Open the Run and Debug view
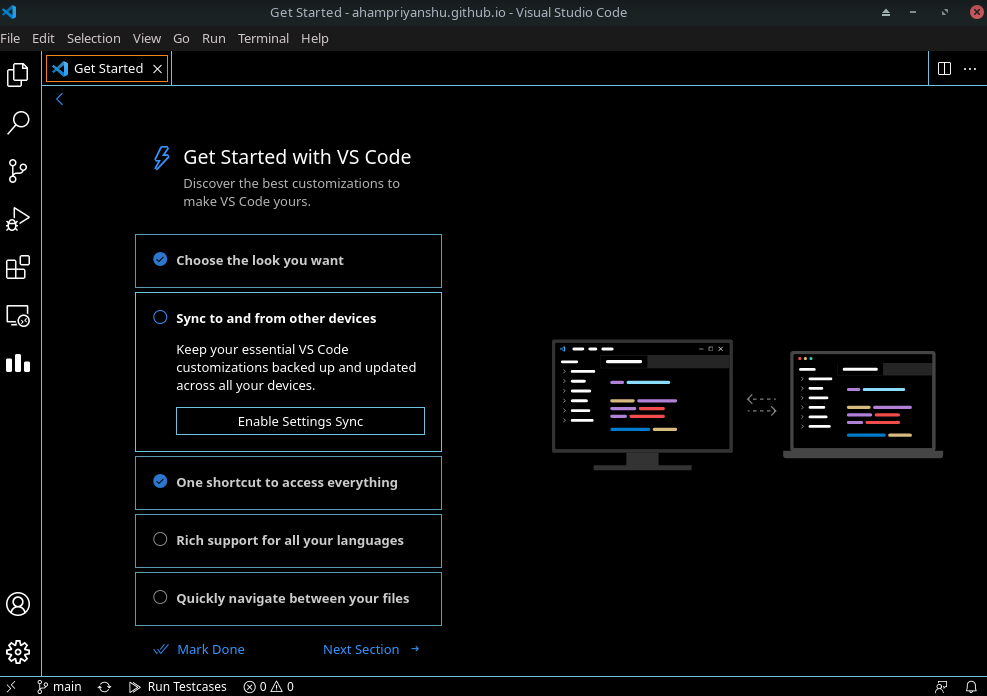Viewport: 987px width, 696px height. point(18,219)
